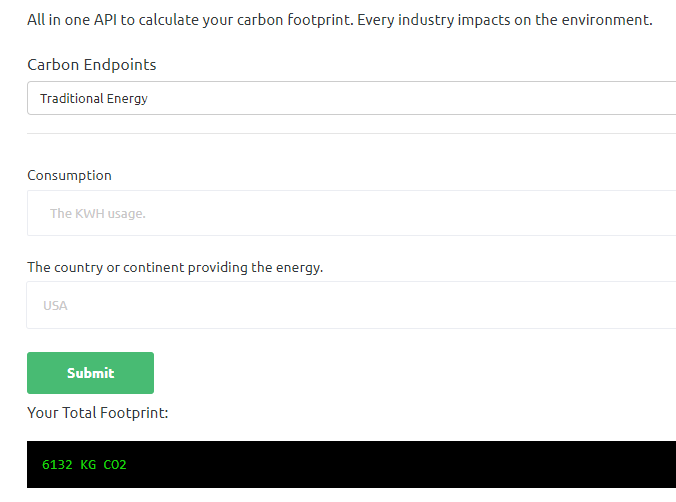Click the black footprint result box
The image size is (676, 502).
point(351,464)
